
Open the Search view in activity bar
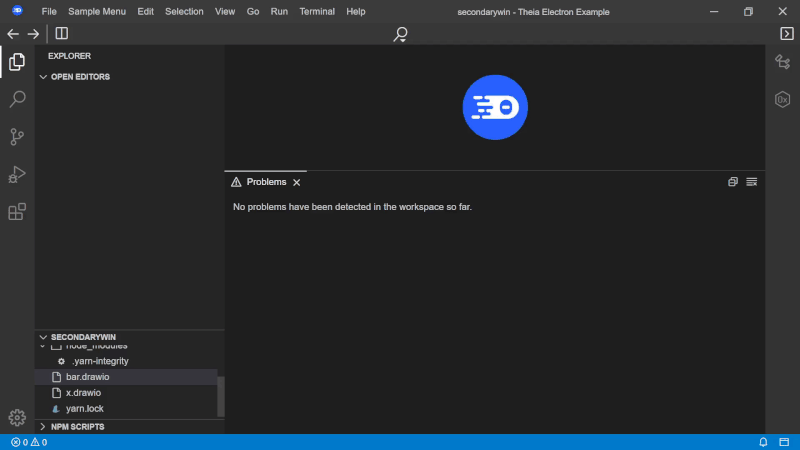pyautogui.click(x=17, y=99)
